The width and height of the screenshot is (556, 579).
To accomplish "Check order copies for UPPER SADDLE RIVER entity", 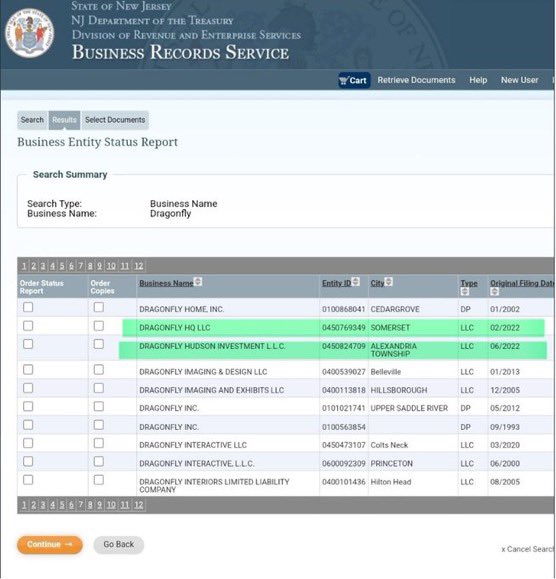I will pyautogui.click(x=99, y=407).
